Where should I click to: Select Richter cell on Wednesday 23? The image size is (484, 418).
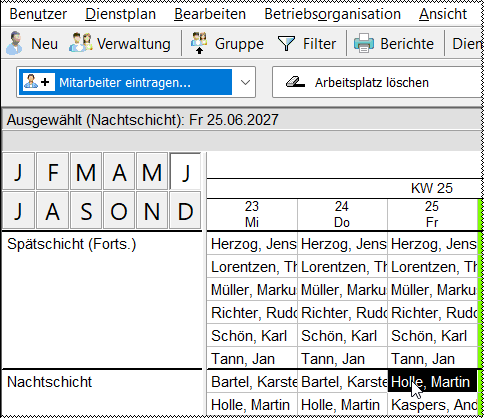[x=252, y=313]
